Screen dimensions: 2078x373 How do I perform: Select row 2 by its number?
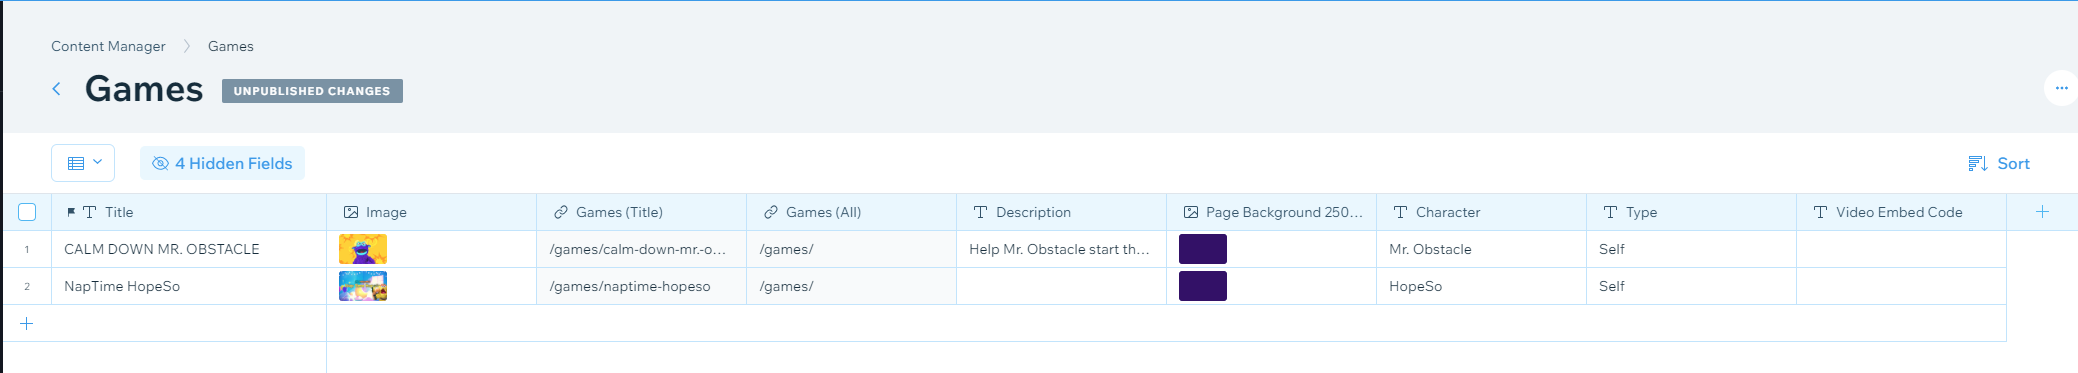[x=27, y=286]
